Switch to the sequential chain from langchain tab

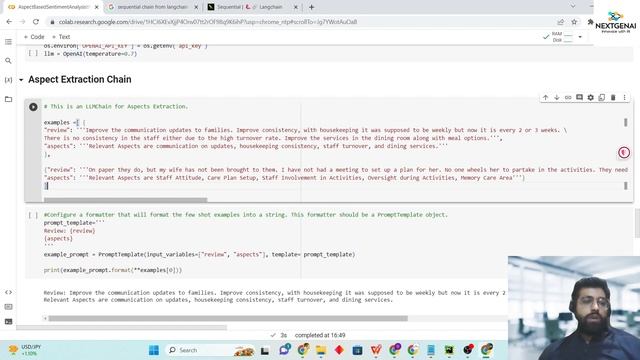tap(152, 7)
